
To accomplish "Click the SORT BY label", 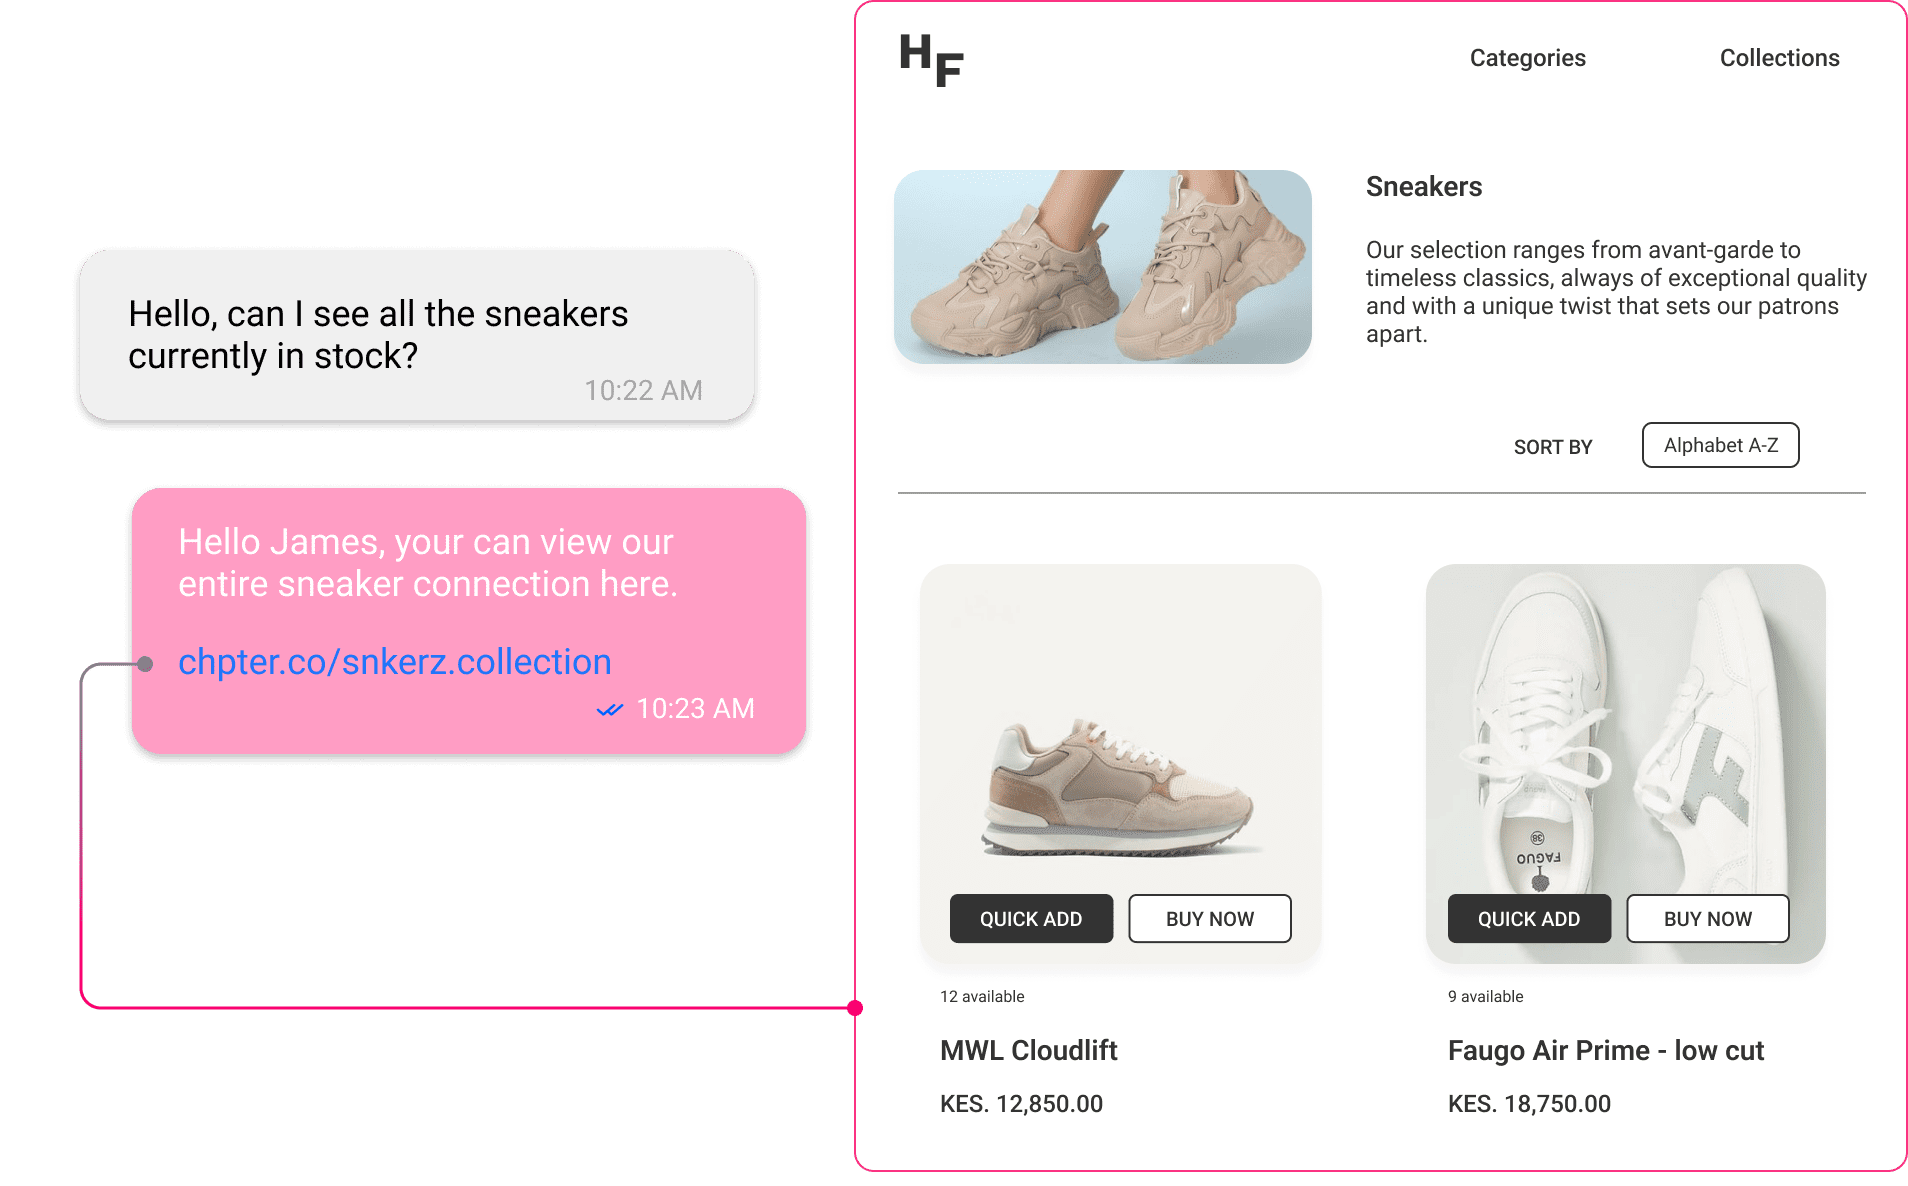I will [x=1552, y=447].
